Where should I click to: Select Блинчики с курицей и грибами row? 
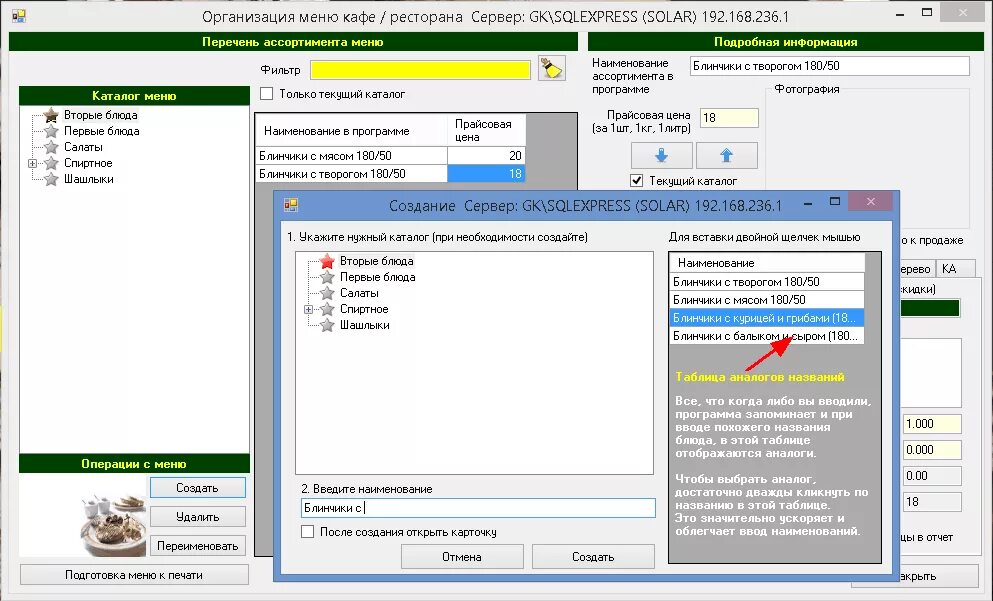tap(766, 318)
